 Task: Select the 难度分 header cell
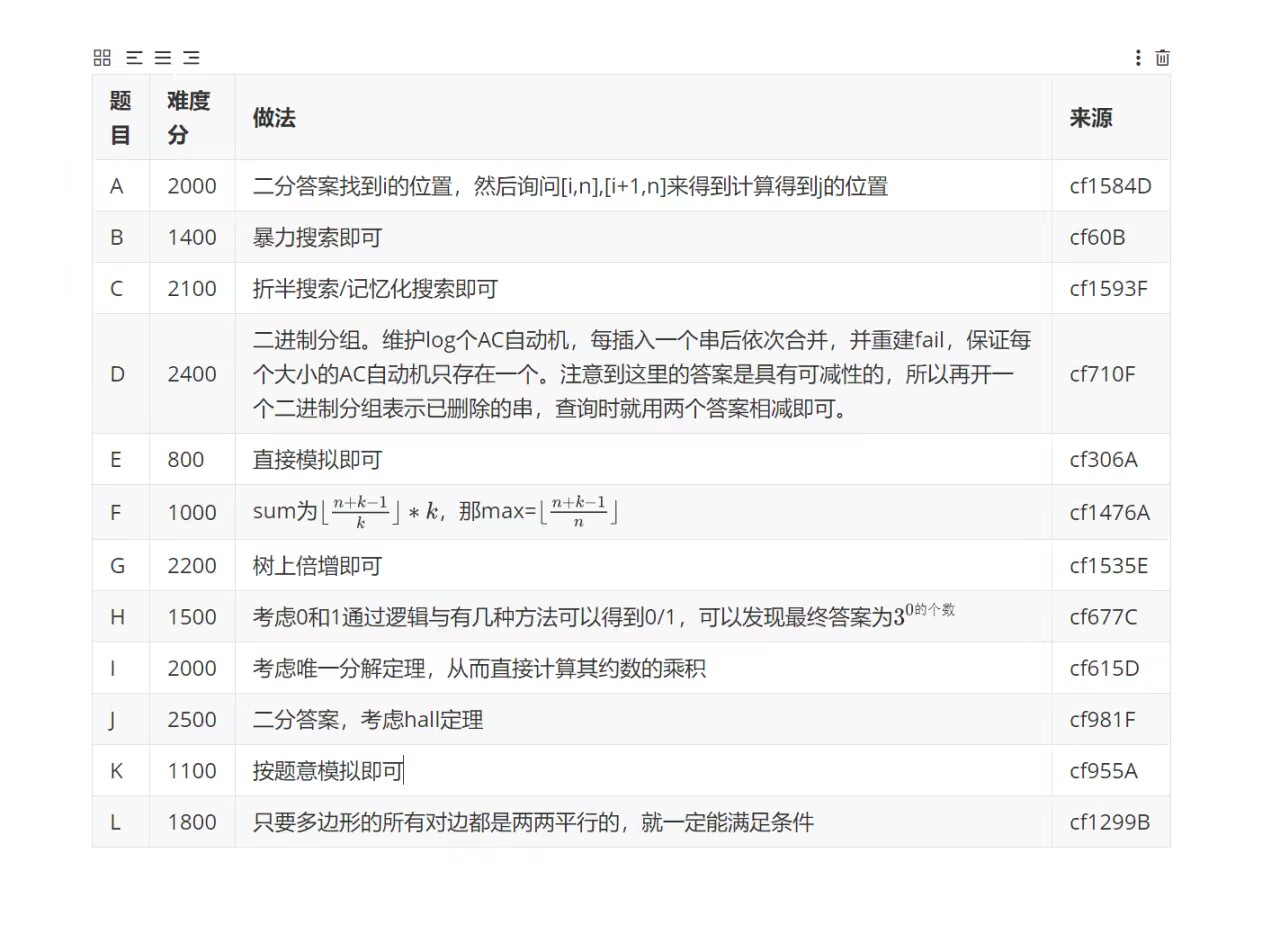point(192,117)
